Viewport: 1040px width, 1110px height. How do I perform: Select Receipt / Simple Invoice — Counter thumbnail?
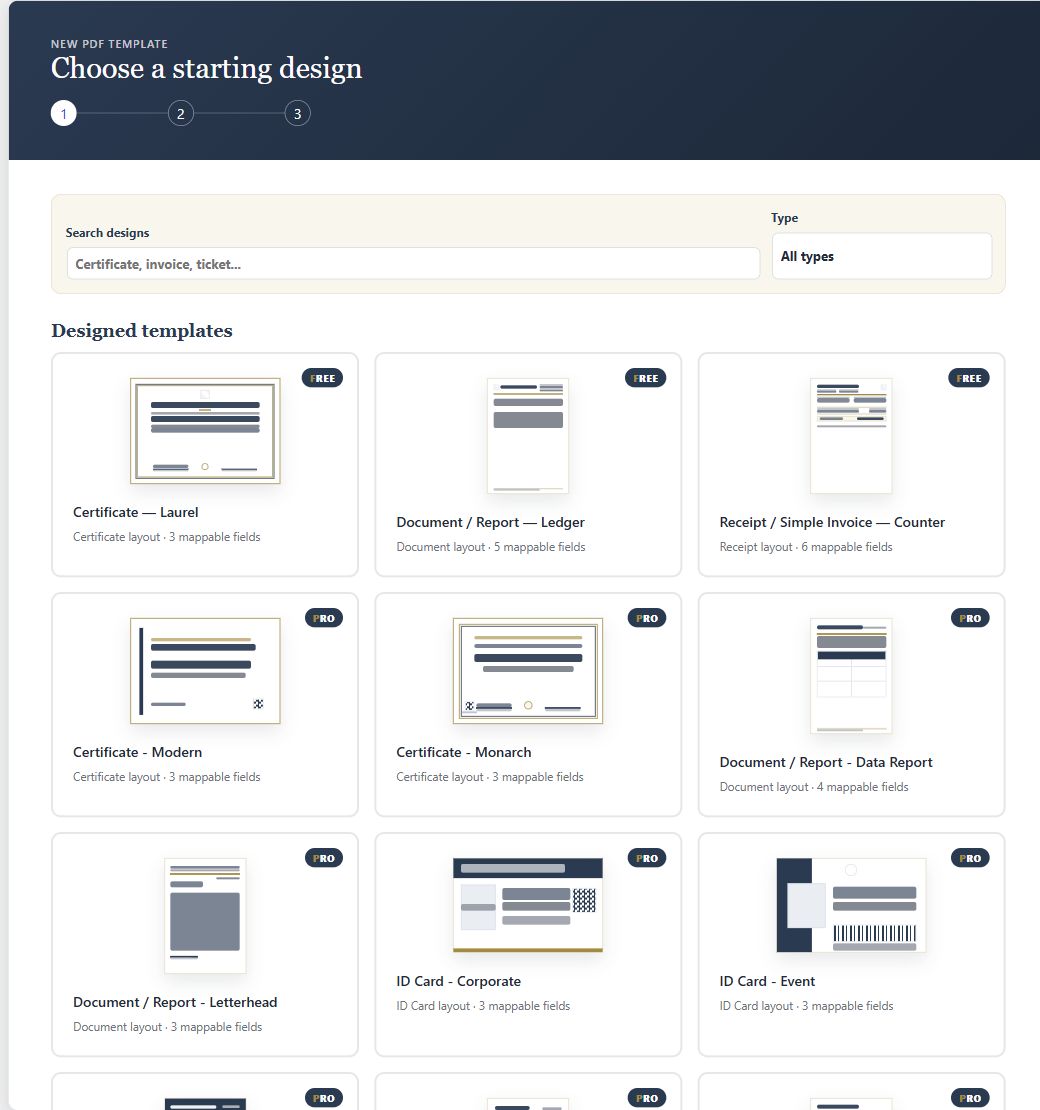tap(851, 435)
